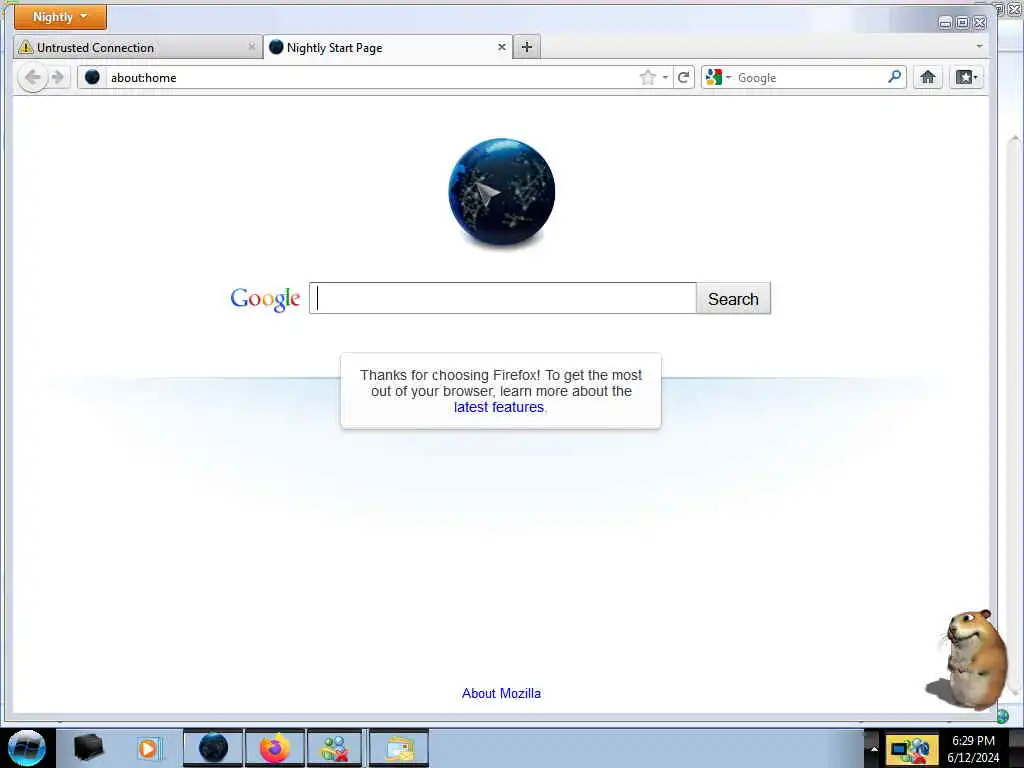Open the black box taskbar app
The width and height of the screenshot is (1024, 768).
[x=88, y=748]
